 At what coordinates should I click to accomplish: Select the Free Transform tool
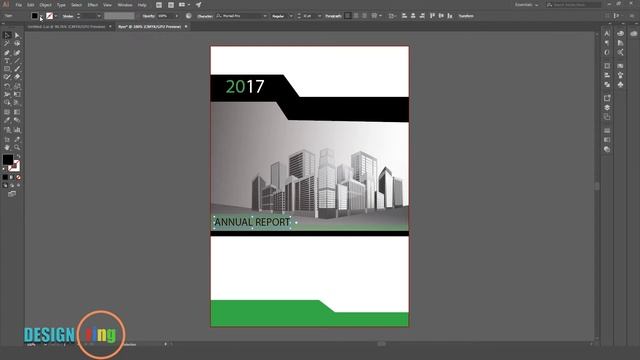pos(17,94)
